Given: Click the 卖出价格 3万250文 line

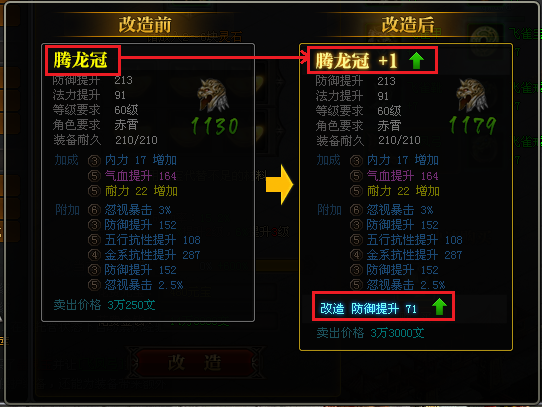Looking at the screenshot, I should 104,305.
